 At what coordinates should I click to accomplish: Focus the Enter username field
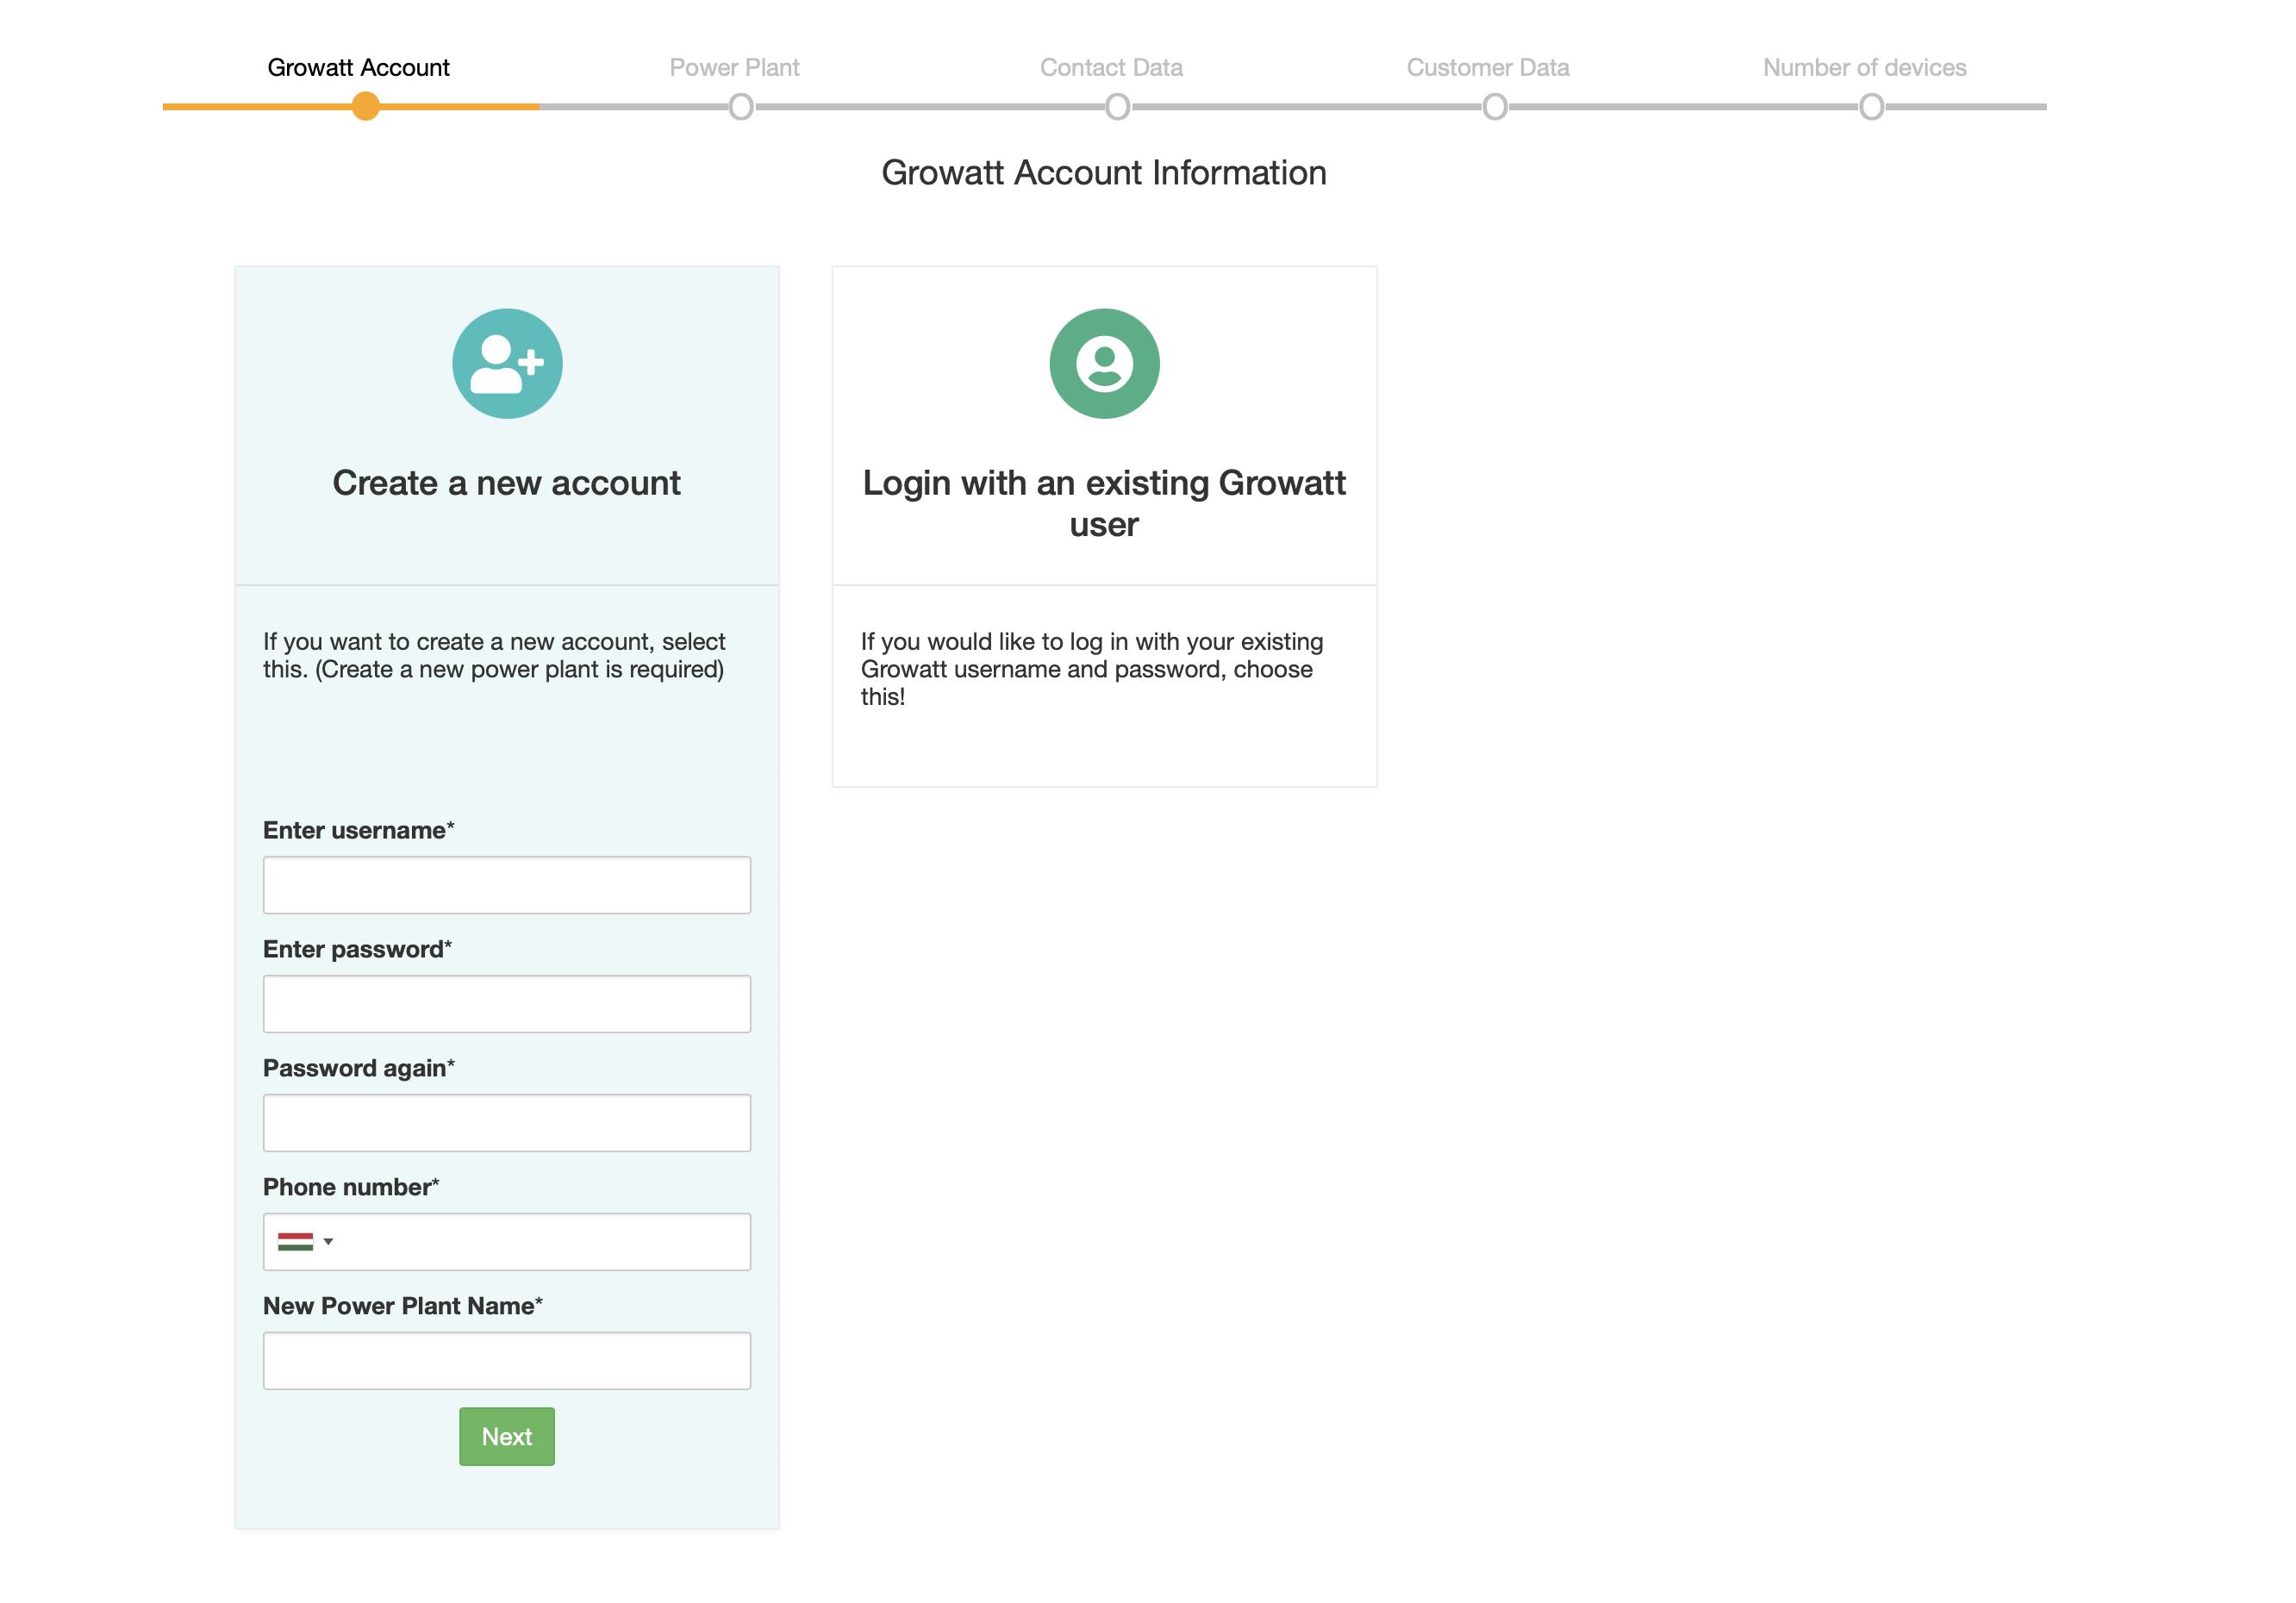pos(507,885)
